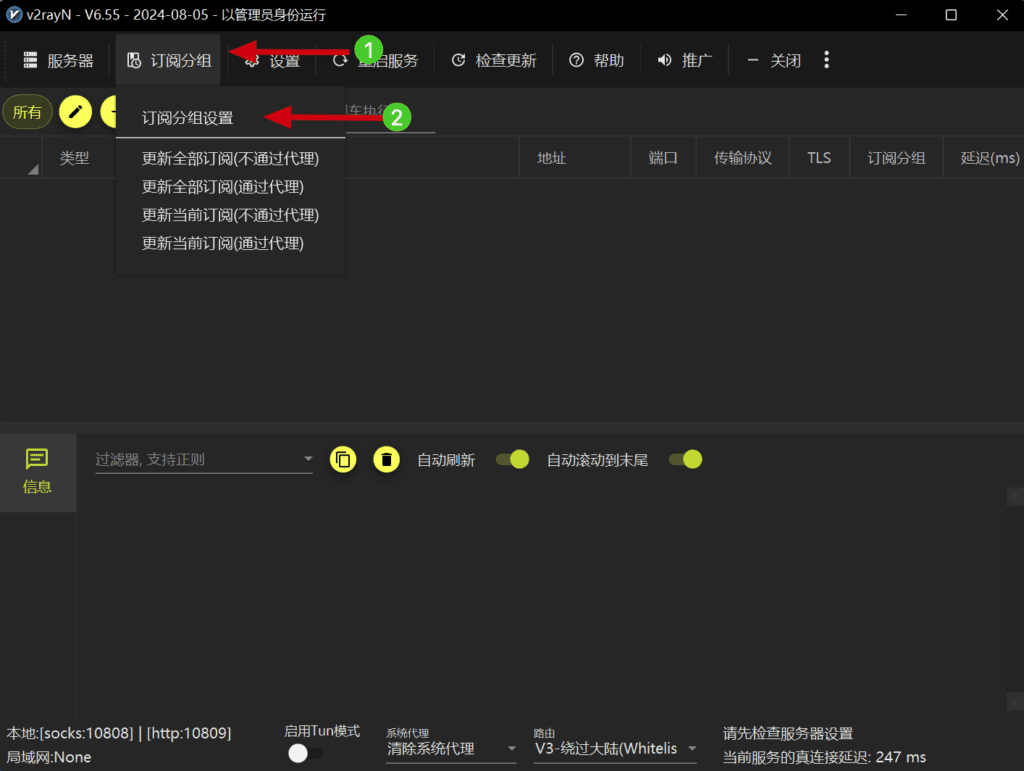This screenshot has height=771, width=1024.
Task: Open the 推广 menu
Action: pyautogui.click(x=684, y=61)
